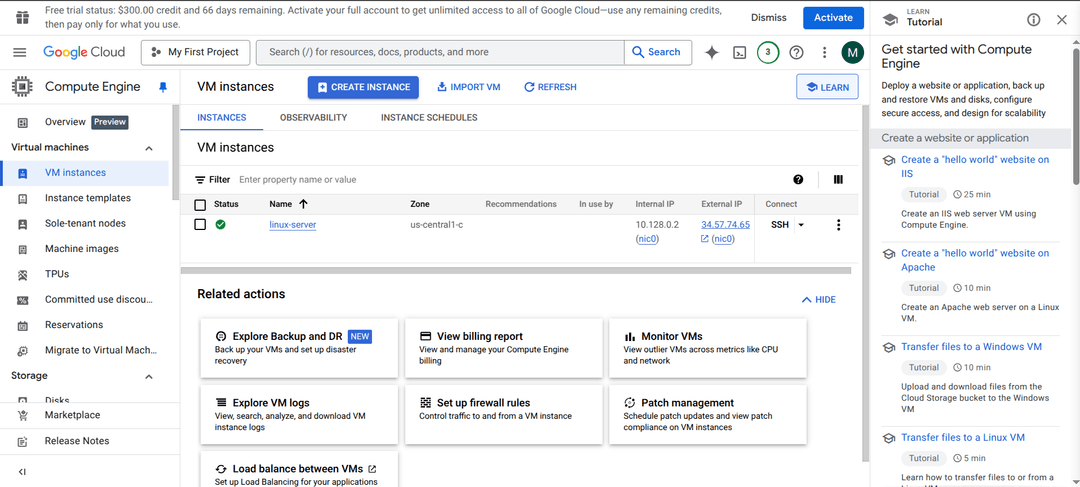Screen dimensions: 1080x487
Task: Click the Create Instance button
Action: 363,87
